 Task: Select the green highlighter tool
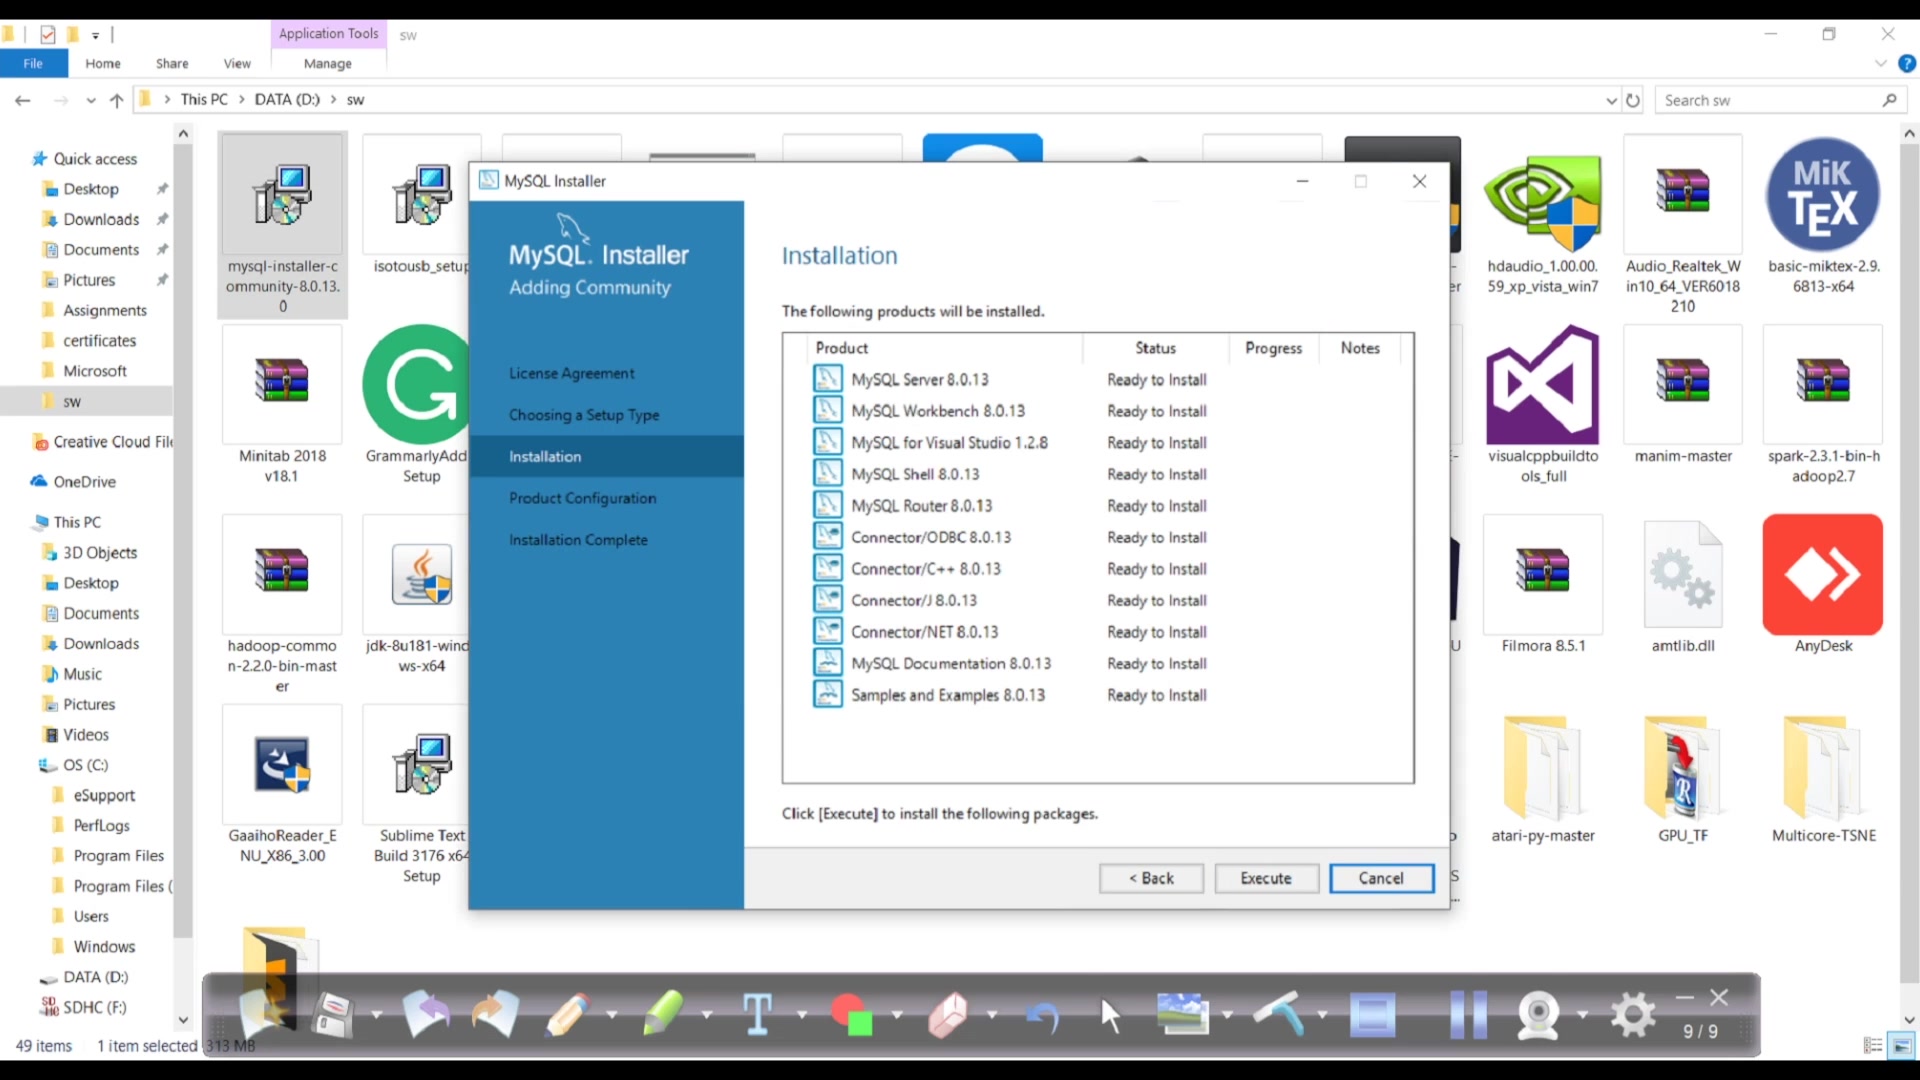coord(662,1015)
